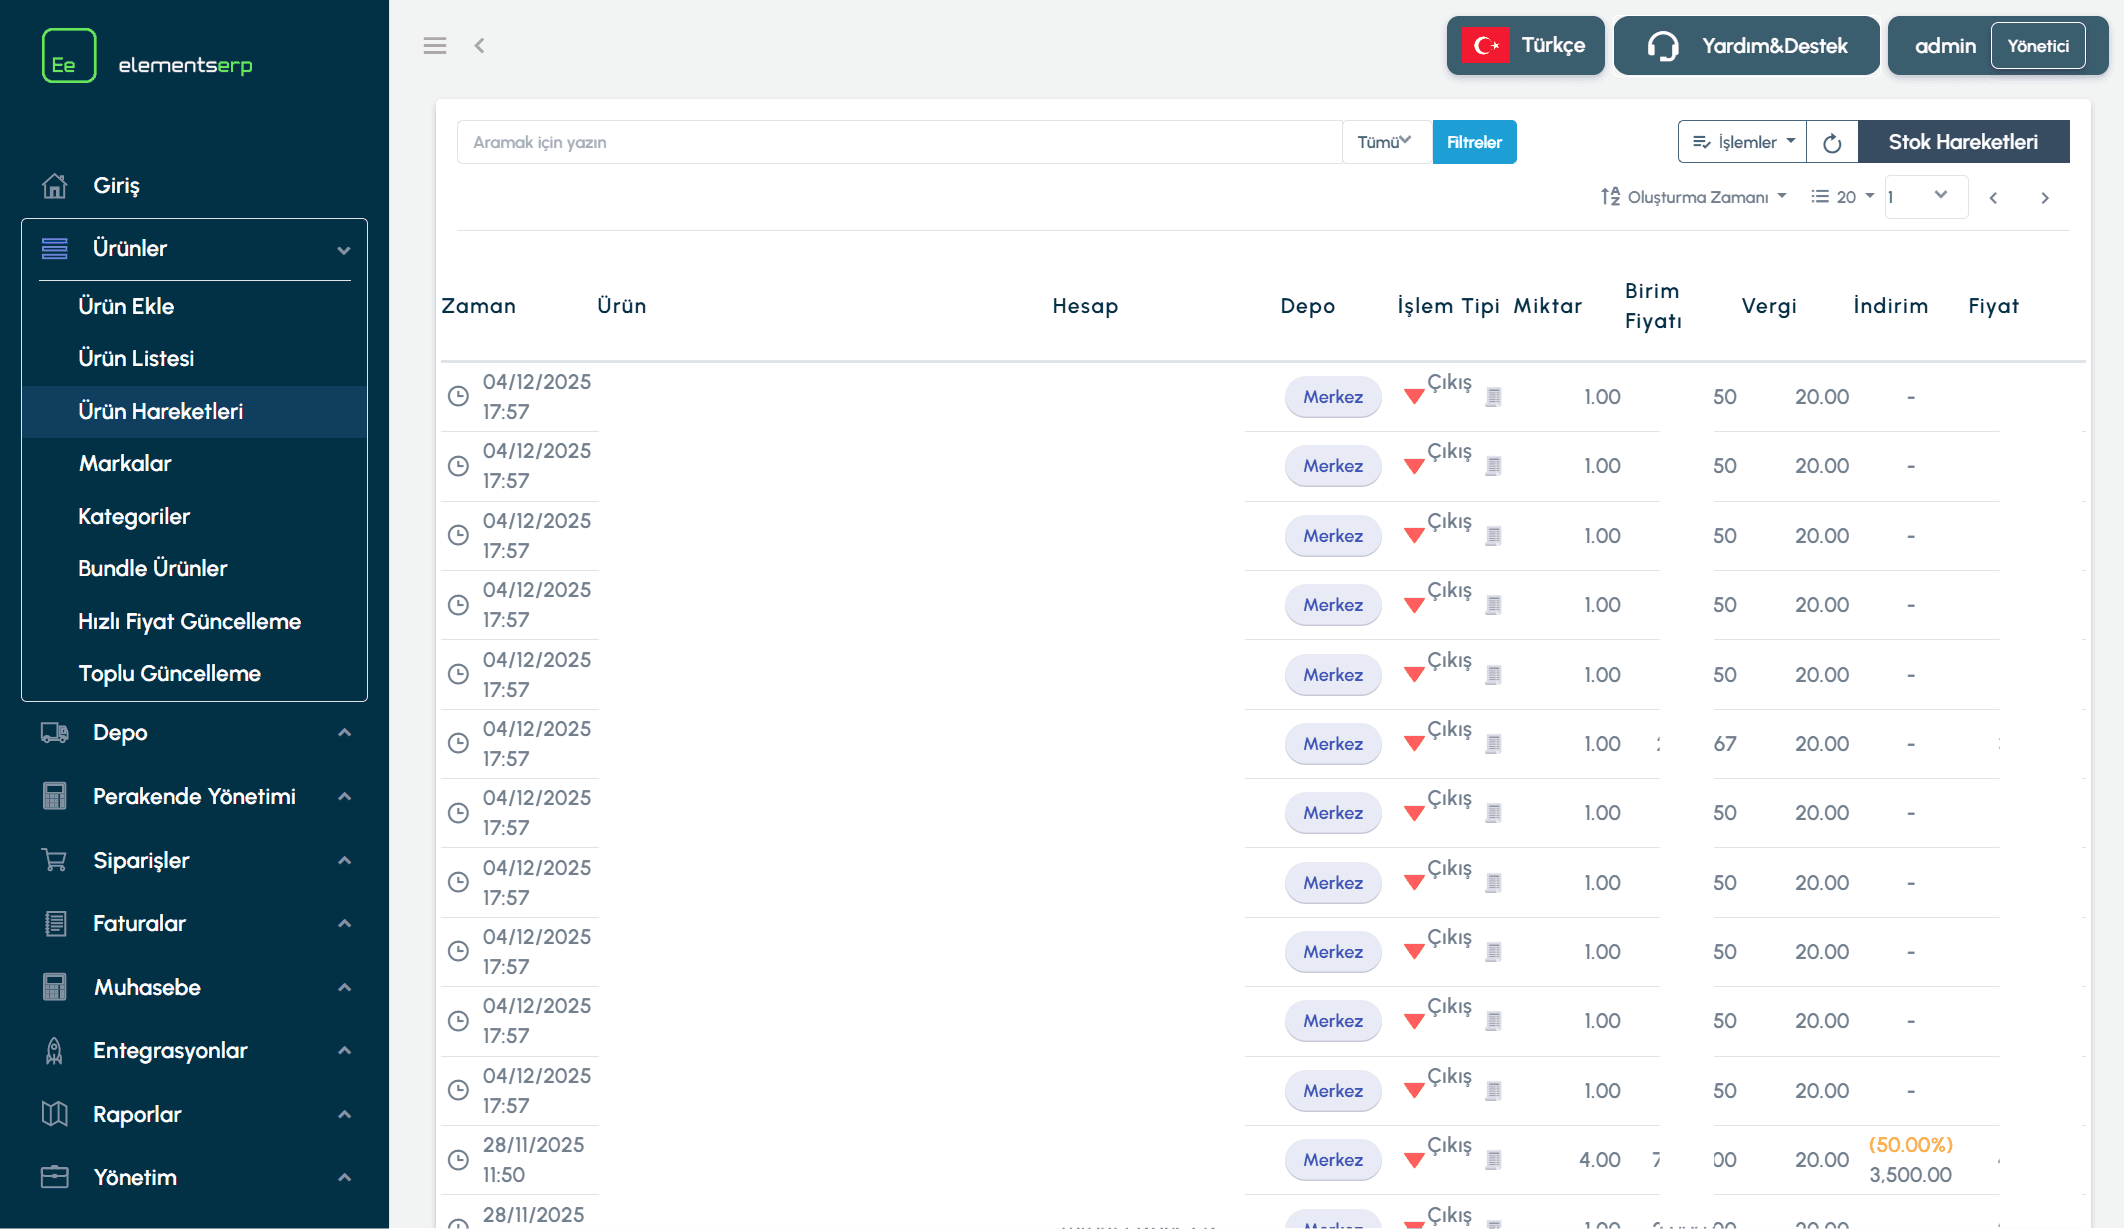2124x1229 pixels.
Task: Go to next page arrow
Action: coord(2045,198)
